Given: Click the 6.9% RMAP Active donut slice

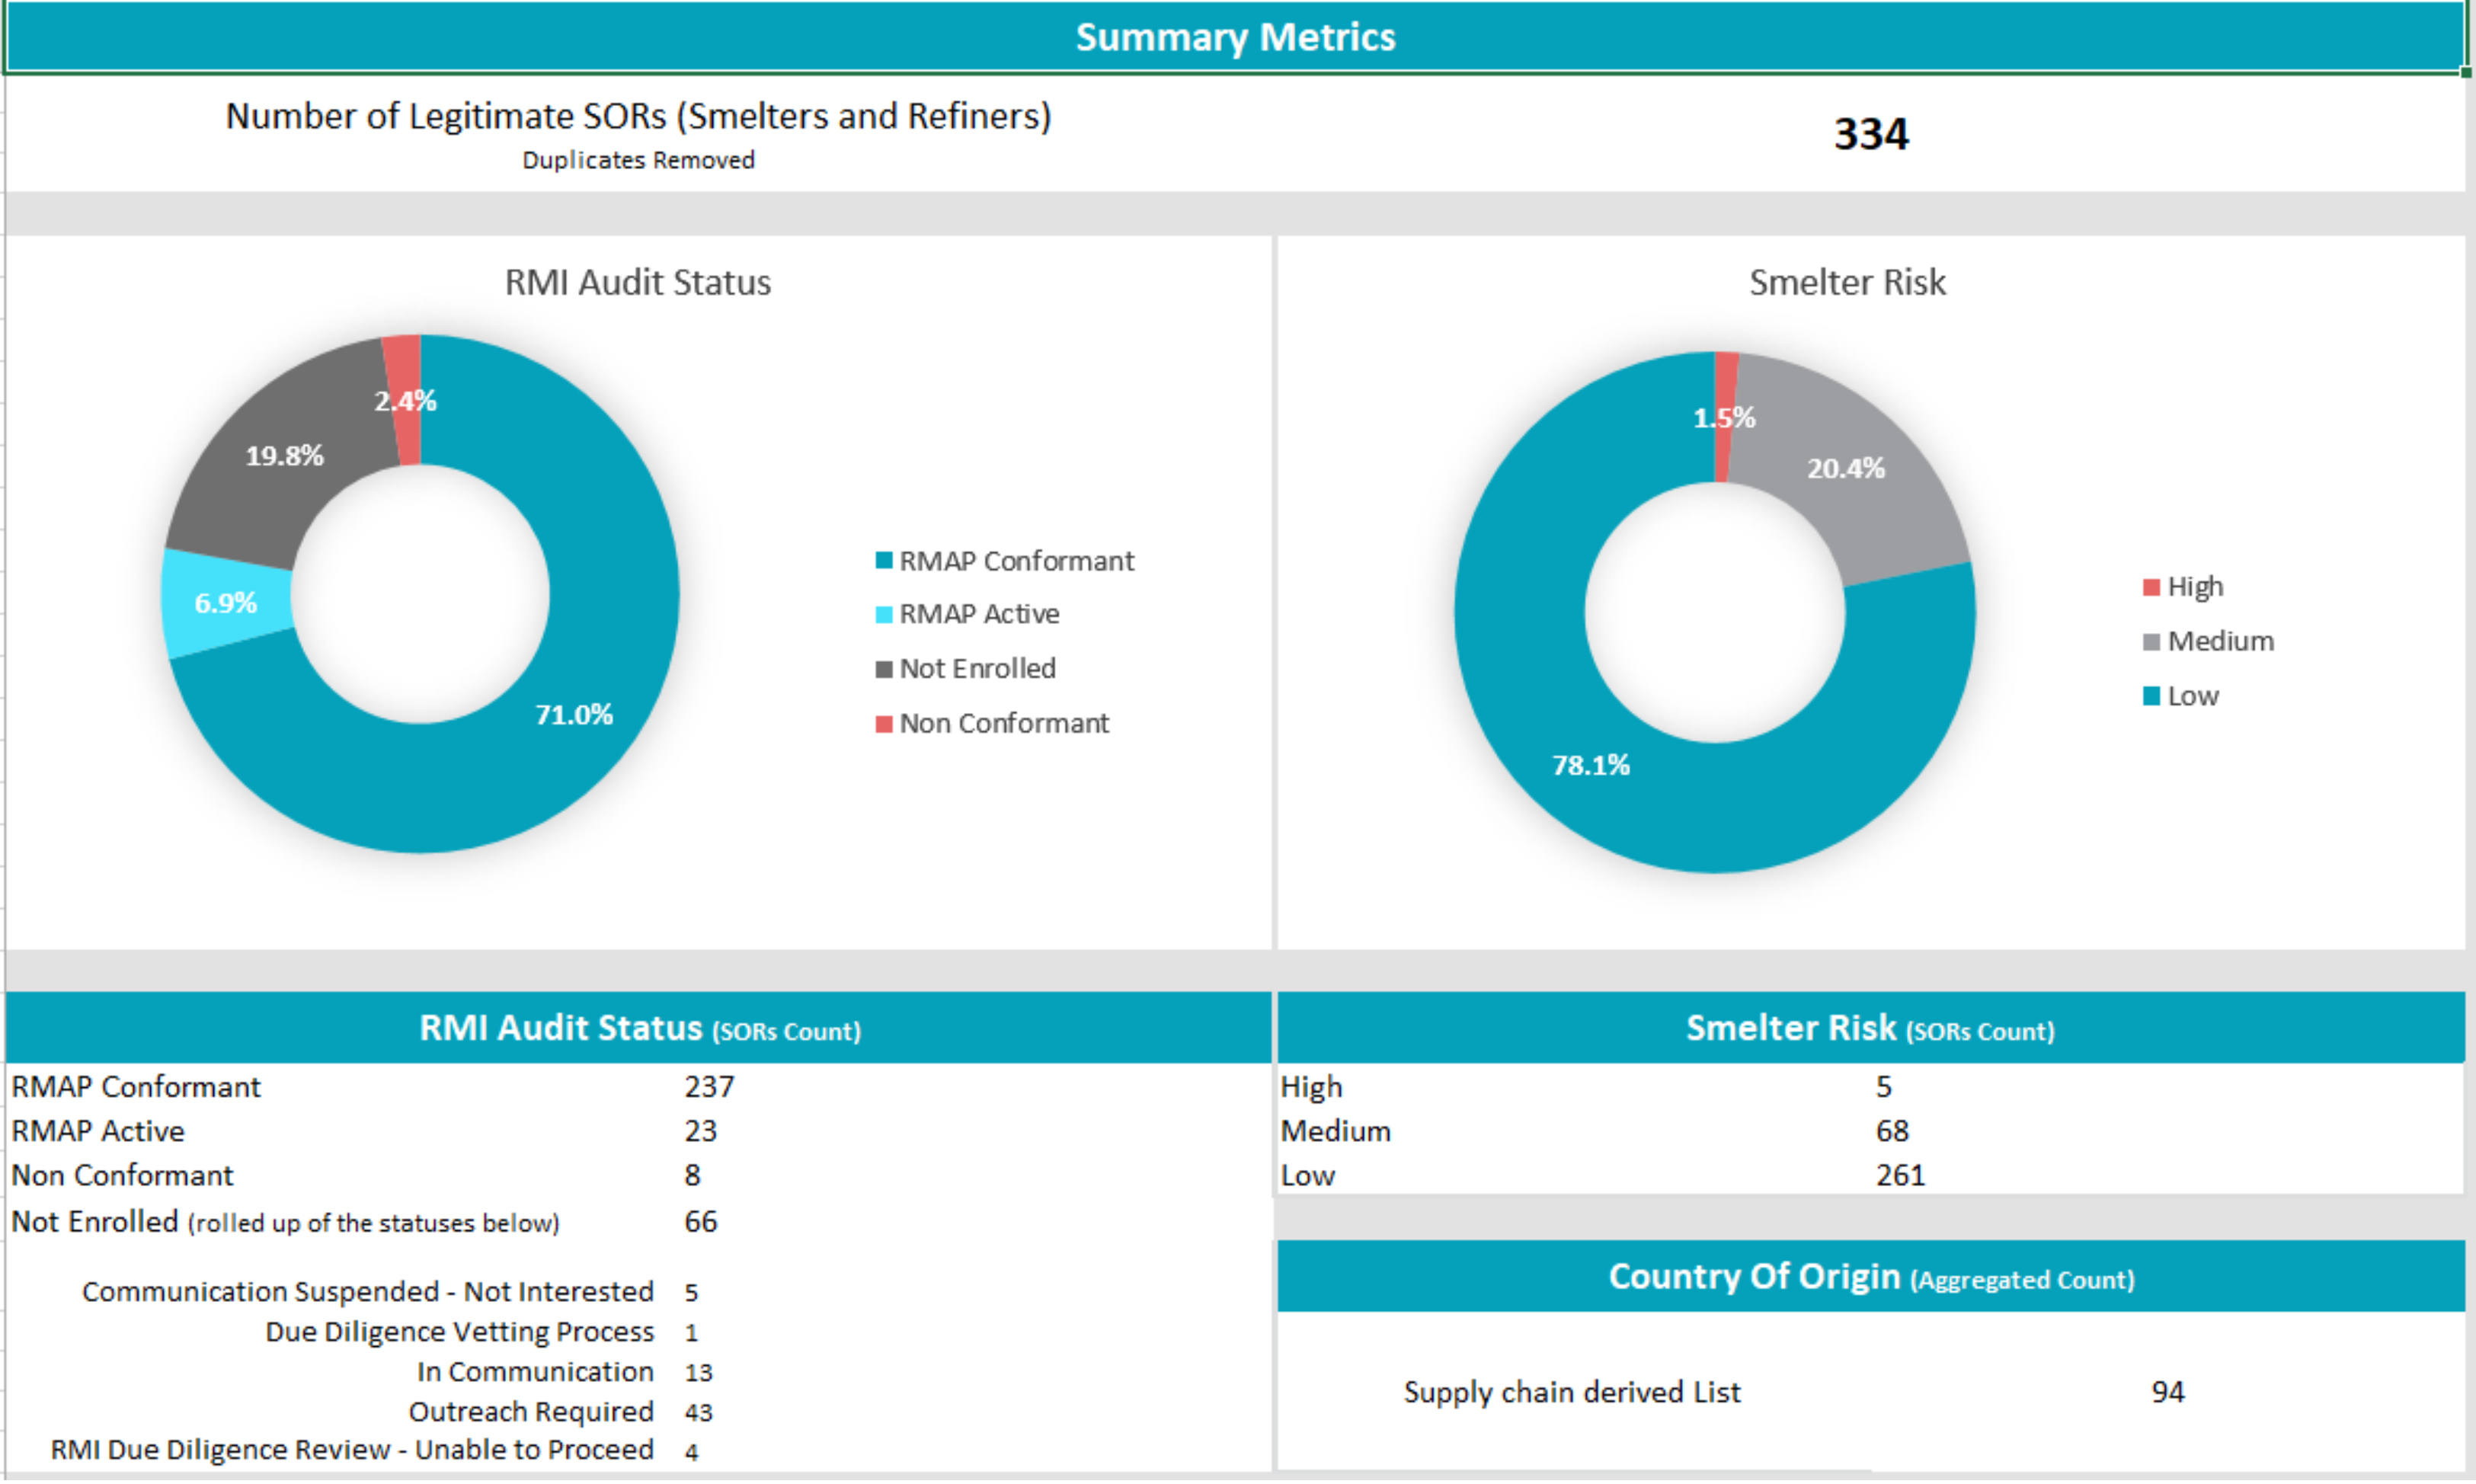Looking at the screenshot, I should pos(226,603).
